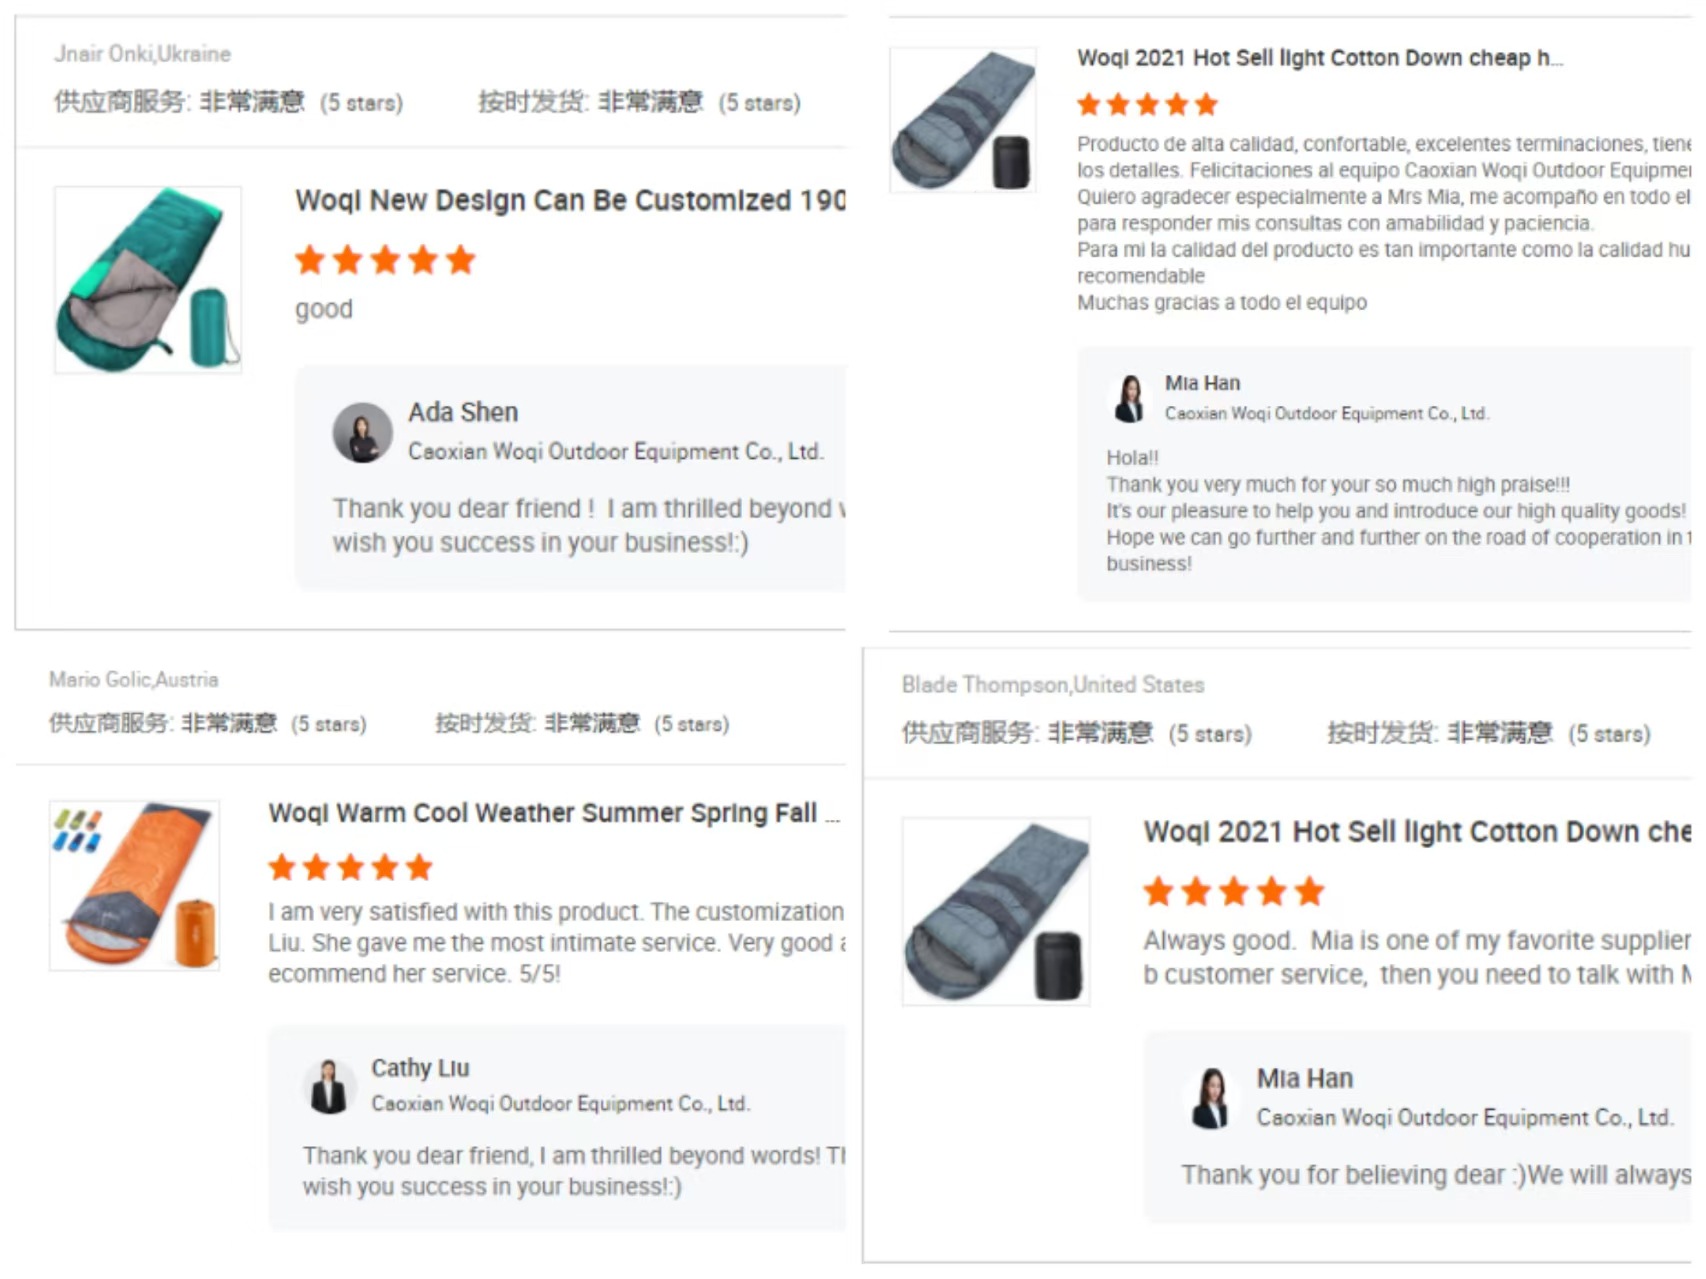Click reviewer name Mario Golic, Austria
The height and width of the screenshot is (1279, 1706).
(134, 680)
